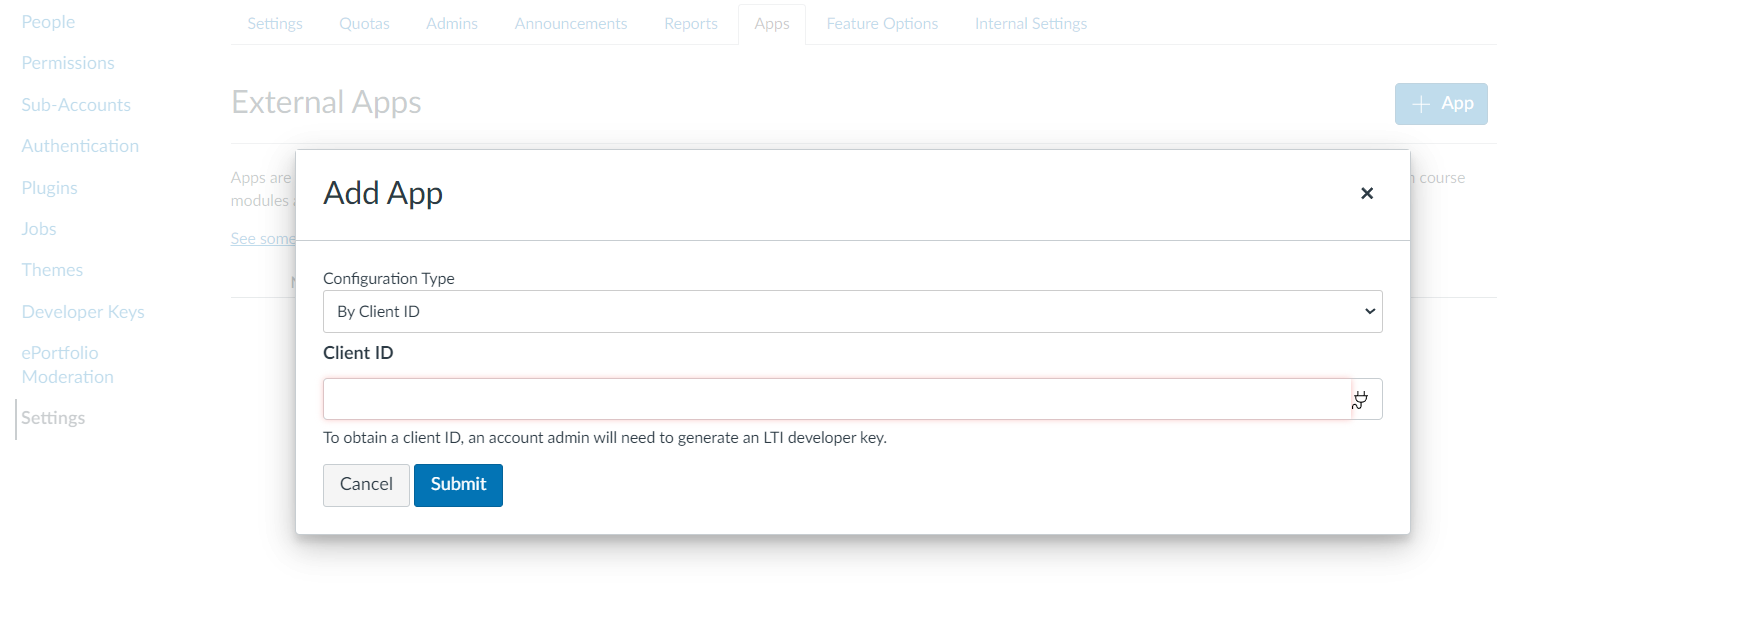The height and width of the screenshot is (631, 1760).
Task: Open the Admins tab
Action: coord(451,24)
